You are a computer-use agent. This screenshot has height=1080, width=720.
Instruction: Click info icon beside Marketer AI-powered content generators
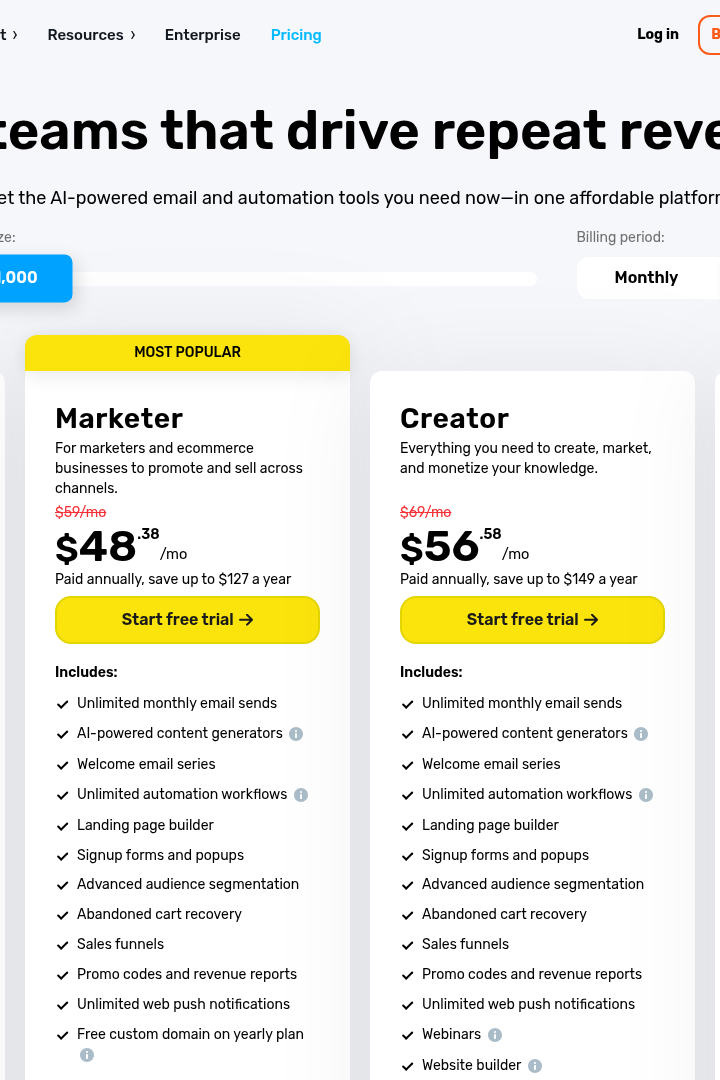(x=296, y=734)
